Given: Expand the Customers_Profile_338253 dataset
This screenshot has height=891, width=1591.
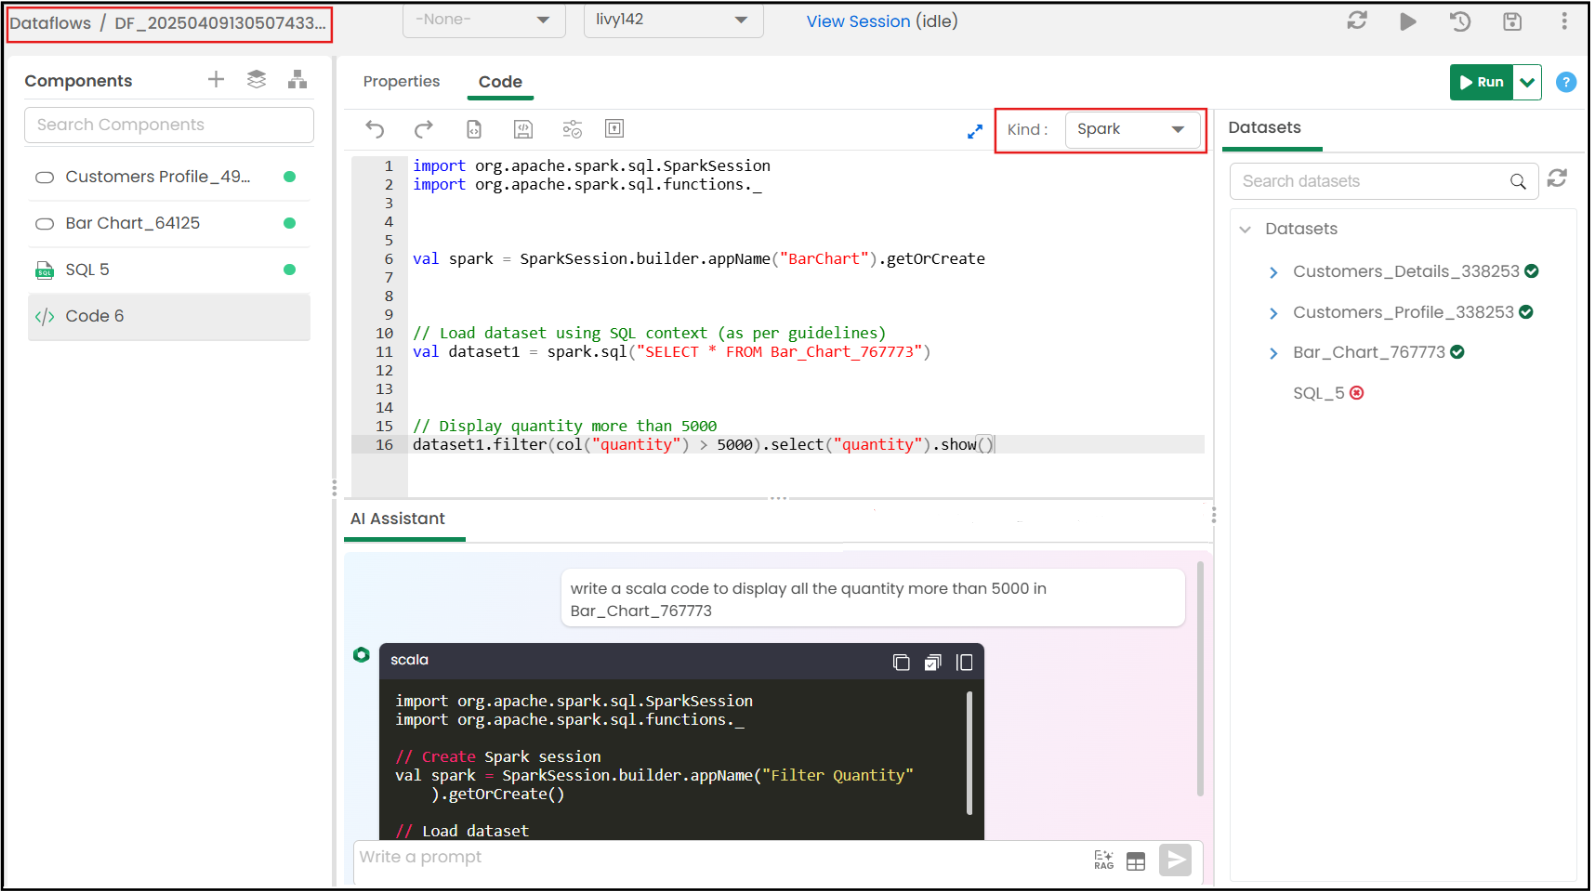Looking at the screenshot, I should [1273, 313].
